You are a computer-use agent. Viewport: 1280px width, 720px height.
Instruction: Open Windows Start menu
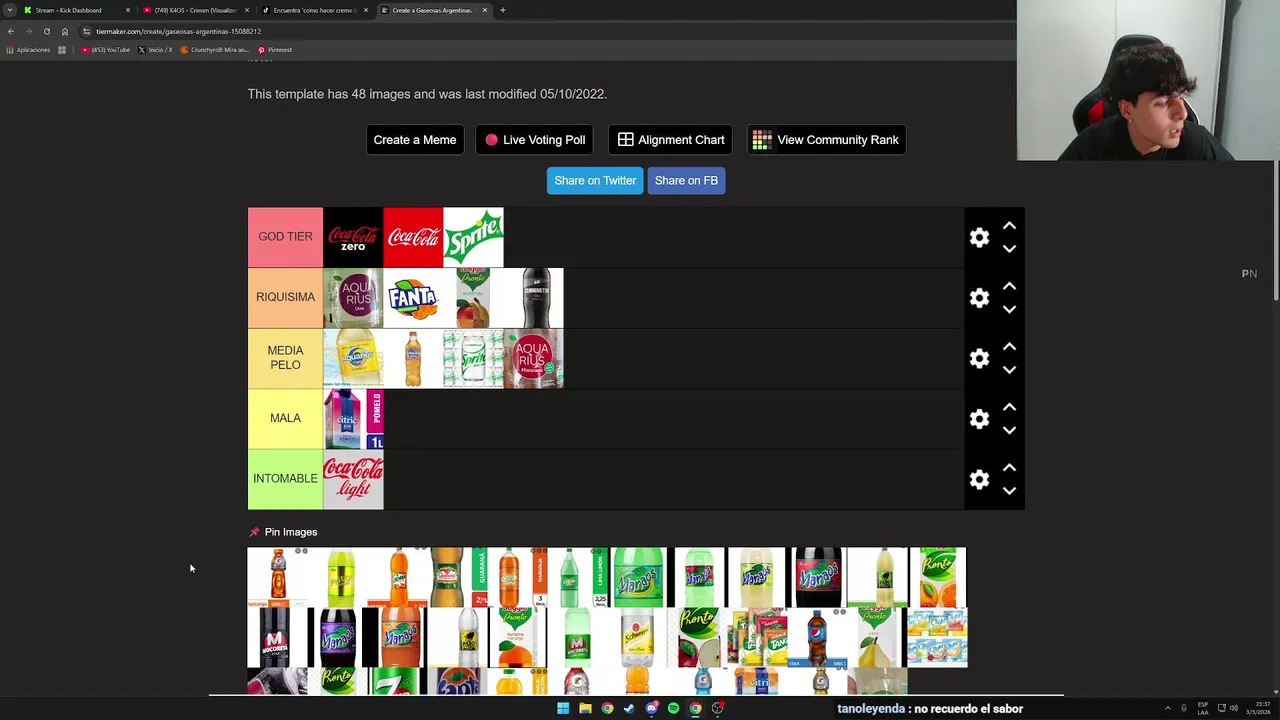[563, 708]
